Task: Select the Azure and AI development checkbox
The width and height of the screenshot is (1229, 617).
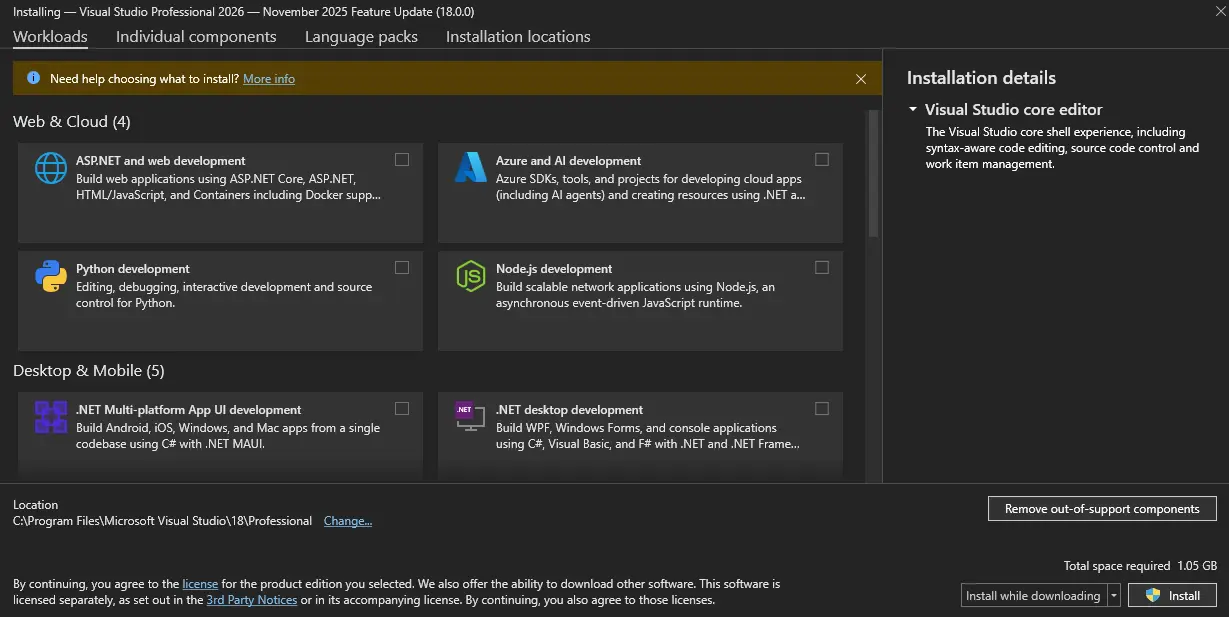Action: click(822, 159)
